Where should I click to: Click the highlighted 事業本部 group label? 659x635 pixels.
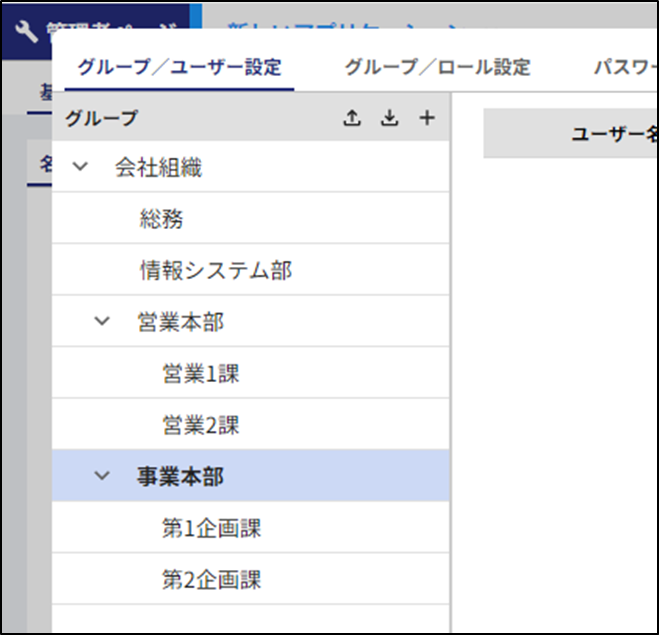(180, 476)
